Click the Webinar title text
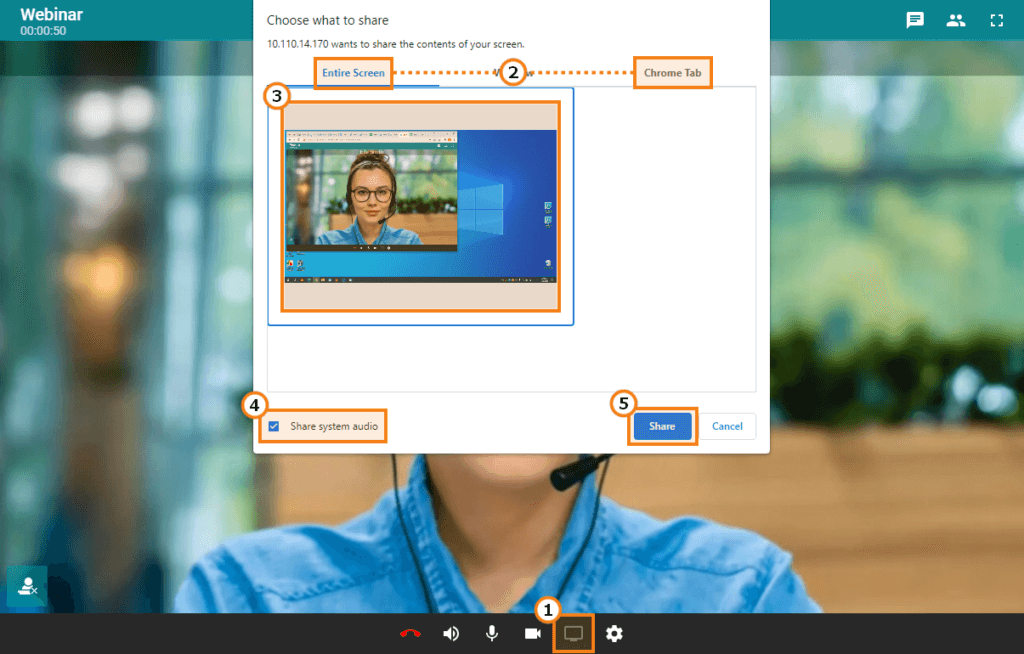Viewport: 1024px width, 654px height. (x=51, y=13)
